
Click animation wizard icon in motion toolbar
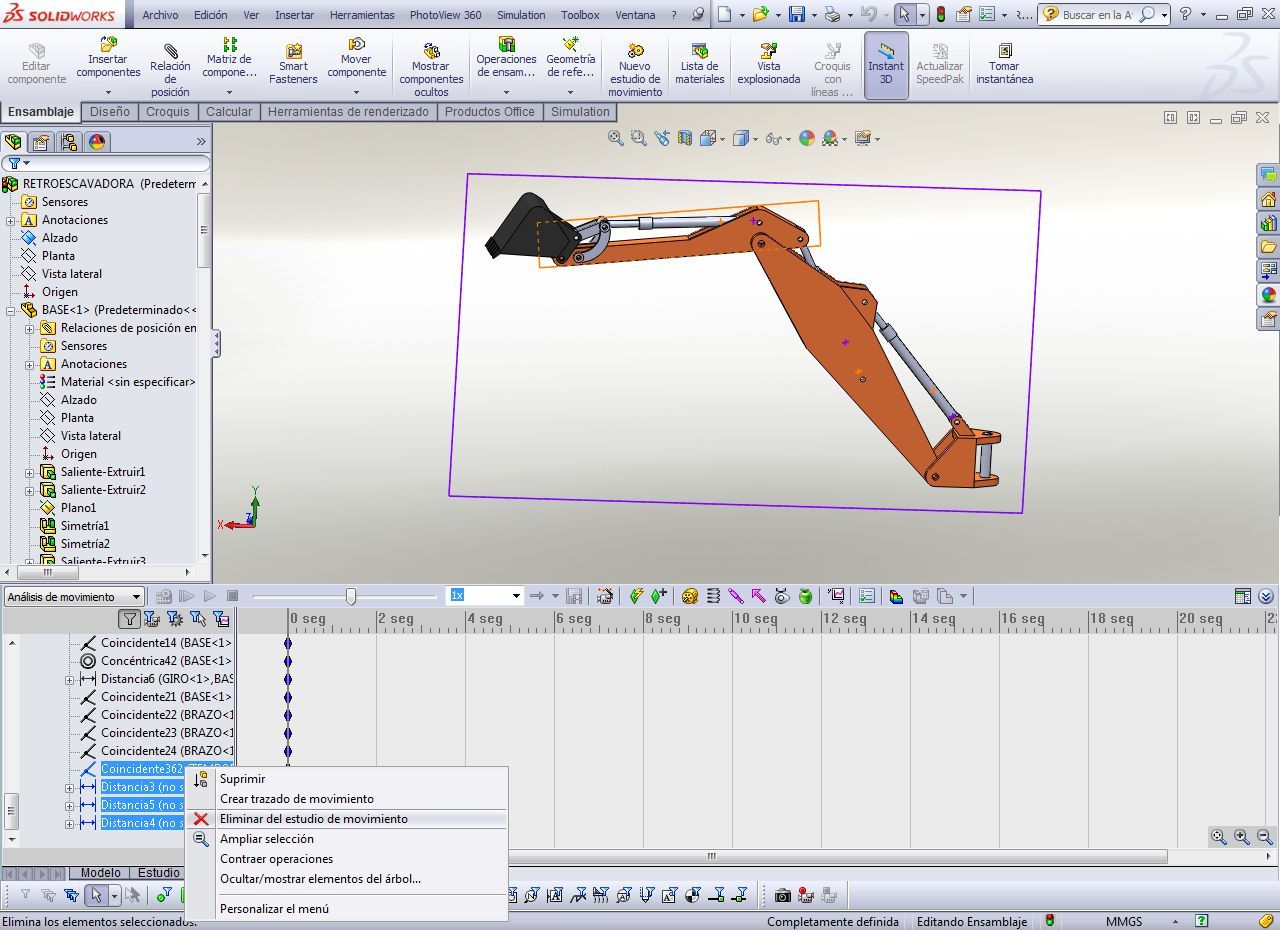[x=605, y=596]
